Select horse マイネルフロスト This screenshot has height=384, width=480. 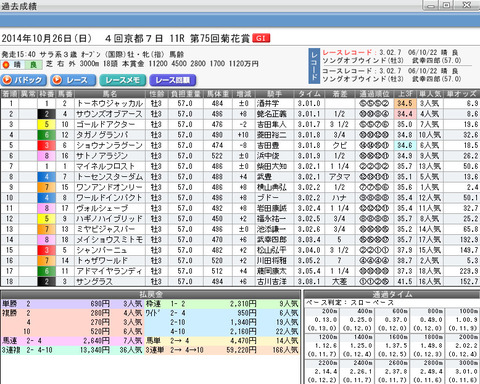(106, 166)
